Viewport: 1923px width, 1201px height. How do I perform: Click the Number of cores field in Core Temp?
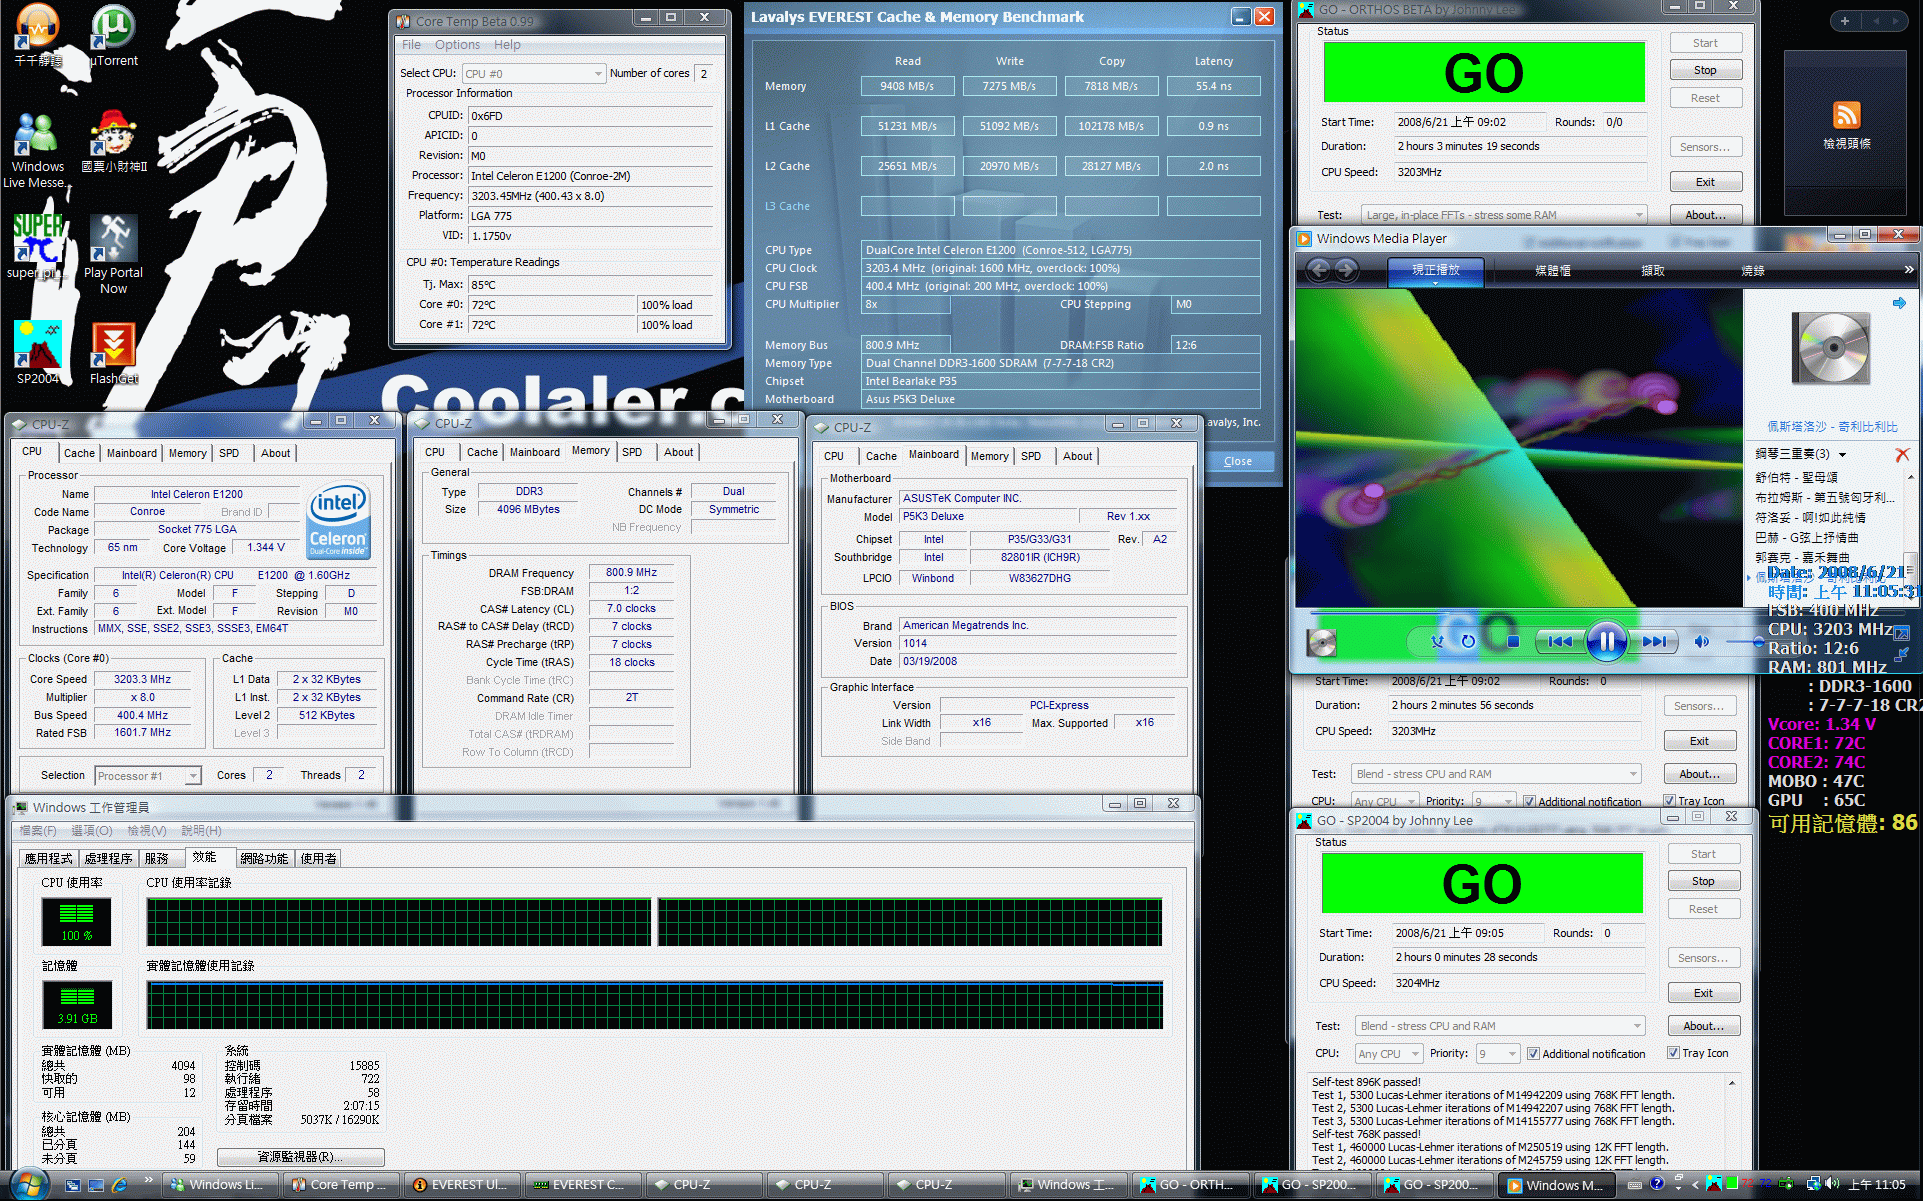click(x=704, y=73)
